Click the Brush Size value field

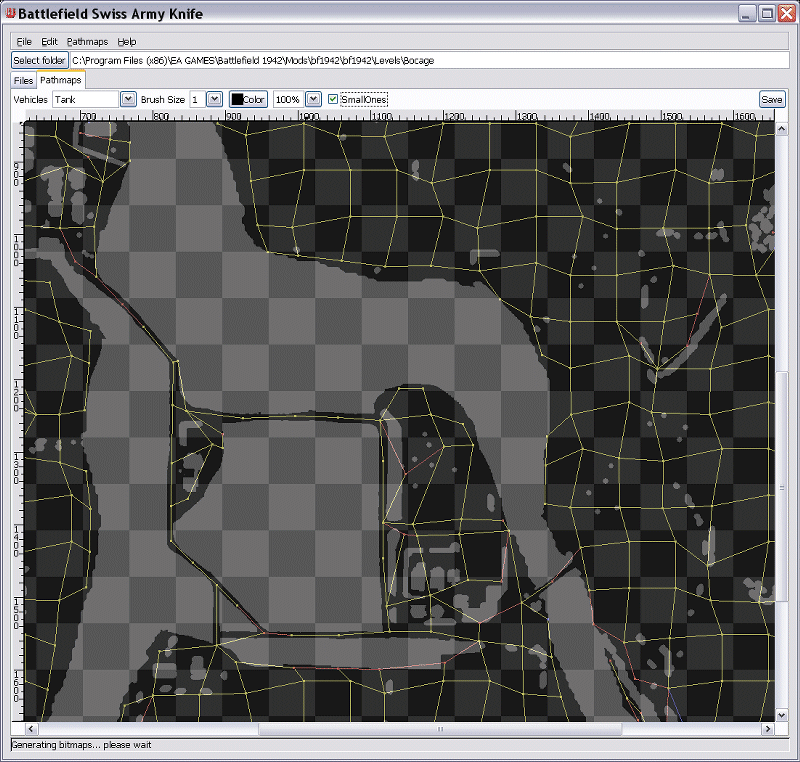(197, 99)
